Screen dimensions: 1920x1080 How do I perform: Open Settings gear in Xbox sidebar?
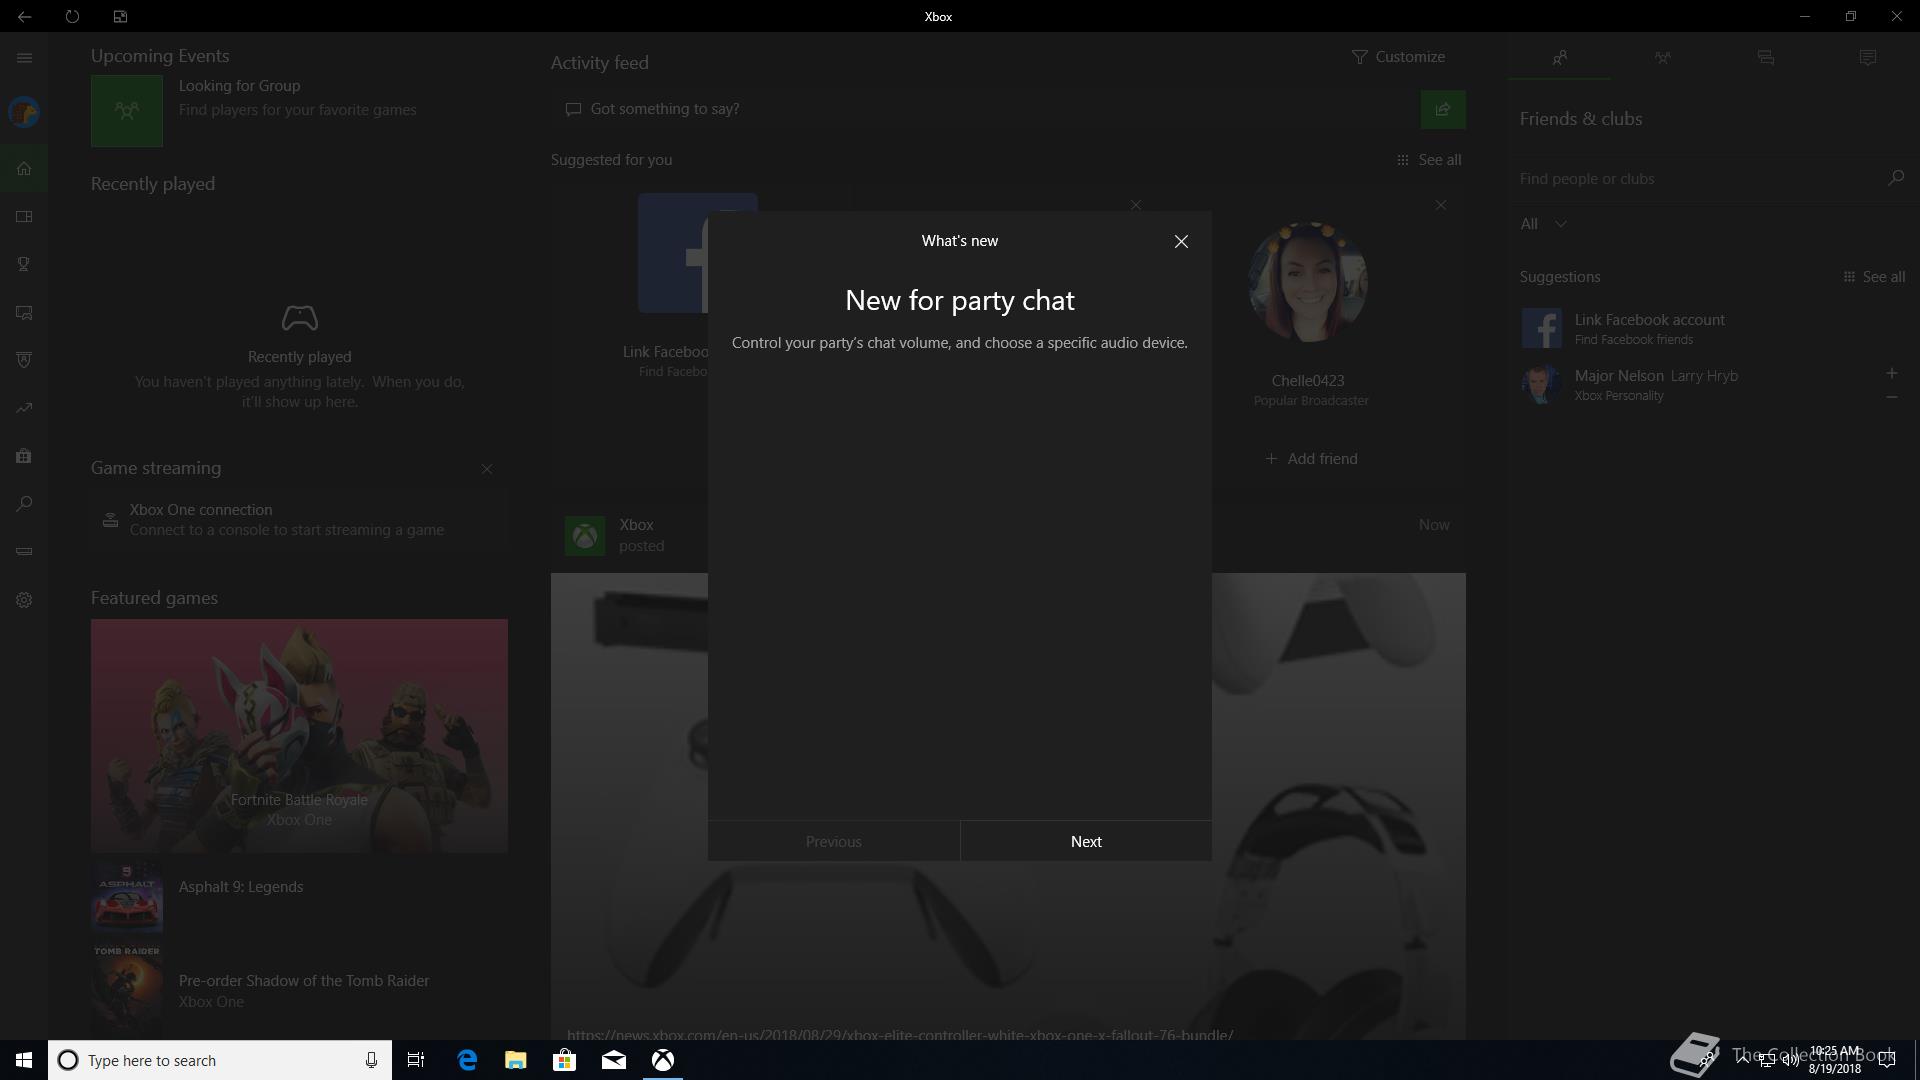24,600
